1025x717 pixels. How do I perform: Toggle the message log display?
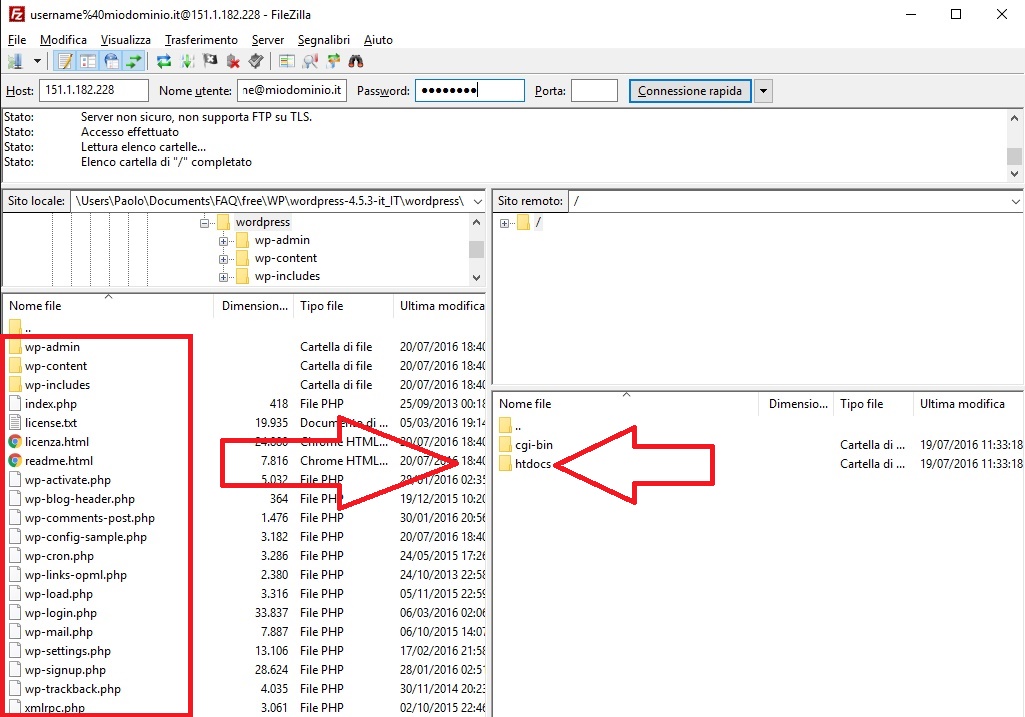pyautogui.click(x=65, y=61)
